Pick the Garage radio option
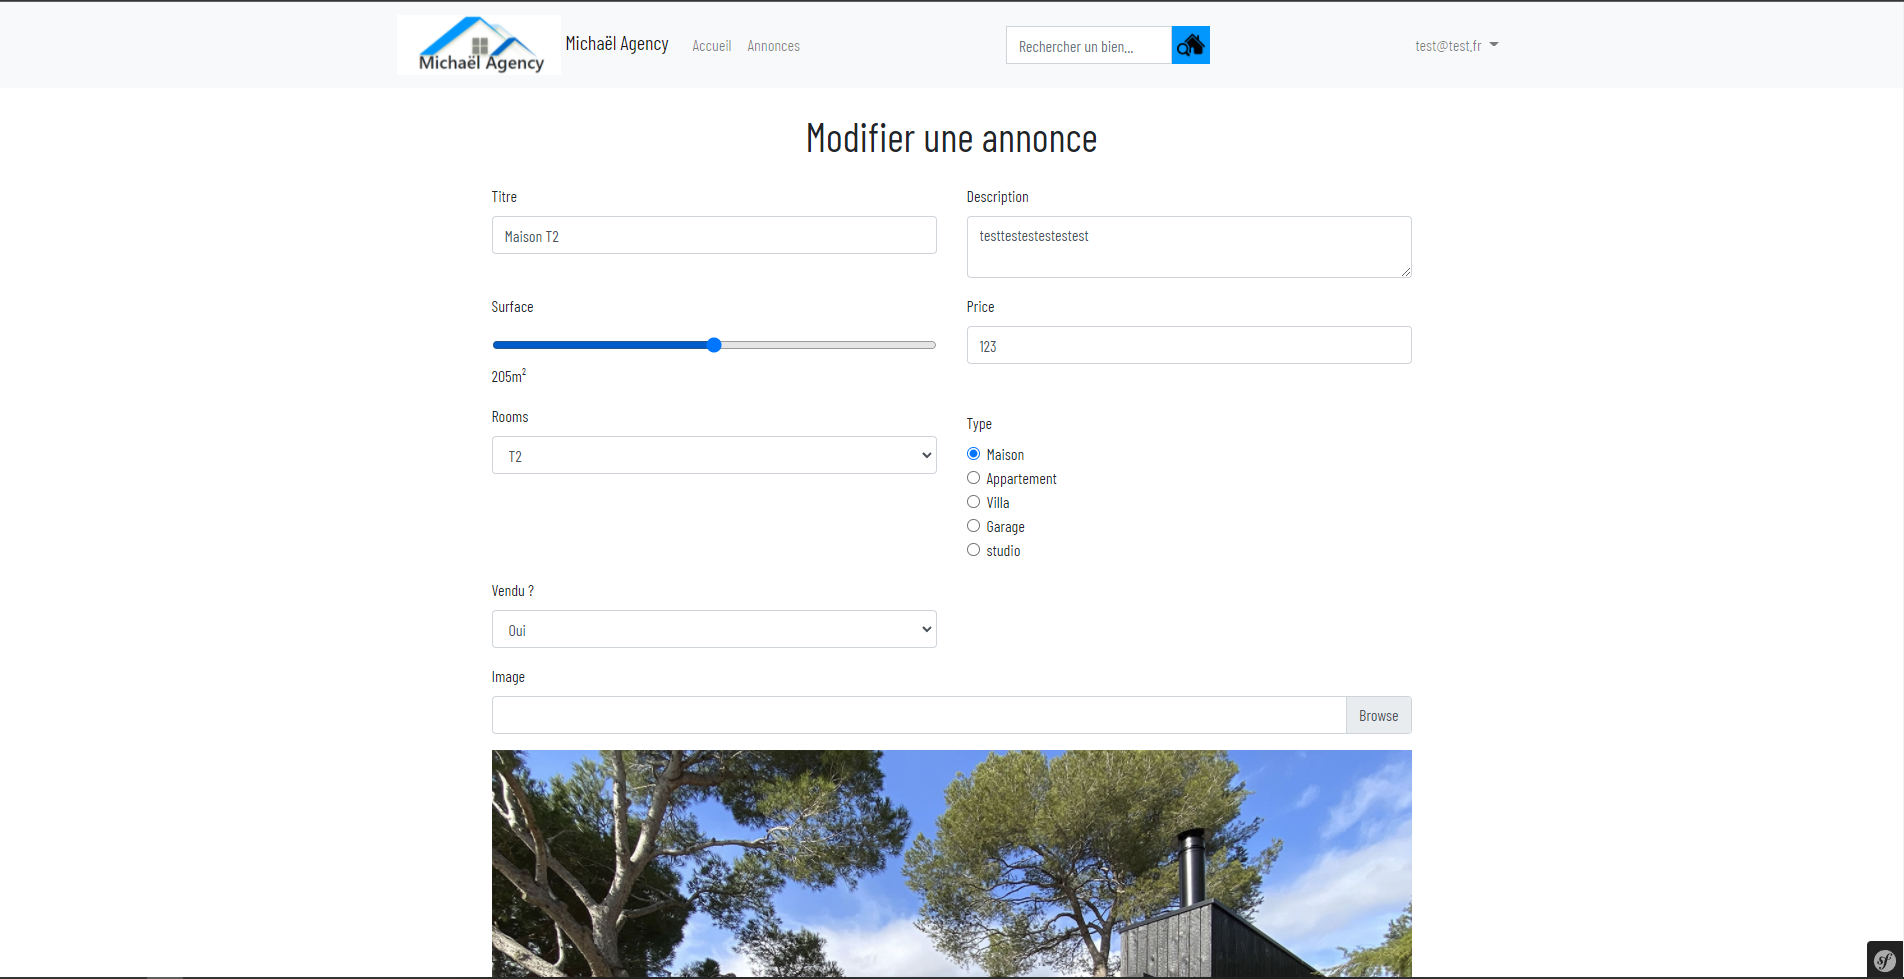Image resolution: width=1904 pixels, height=979 pixels. click(x=973, y=526)
